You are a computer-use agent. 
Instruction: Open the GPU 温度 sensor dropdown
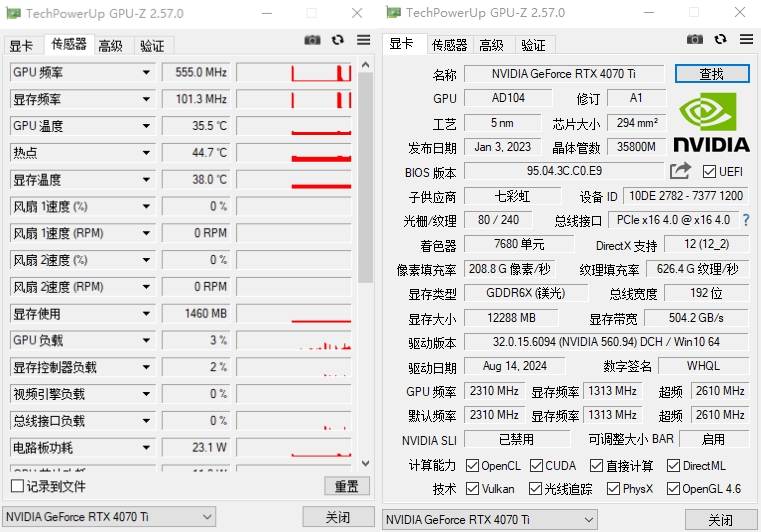coord(146,126)
